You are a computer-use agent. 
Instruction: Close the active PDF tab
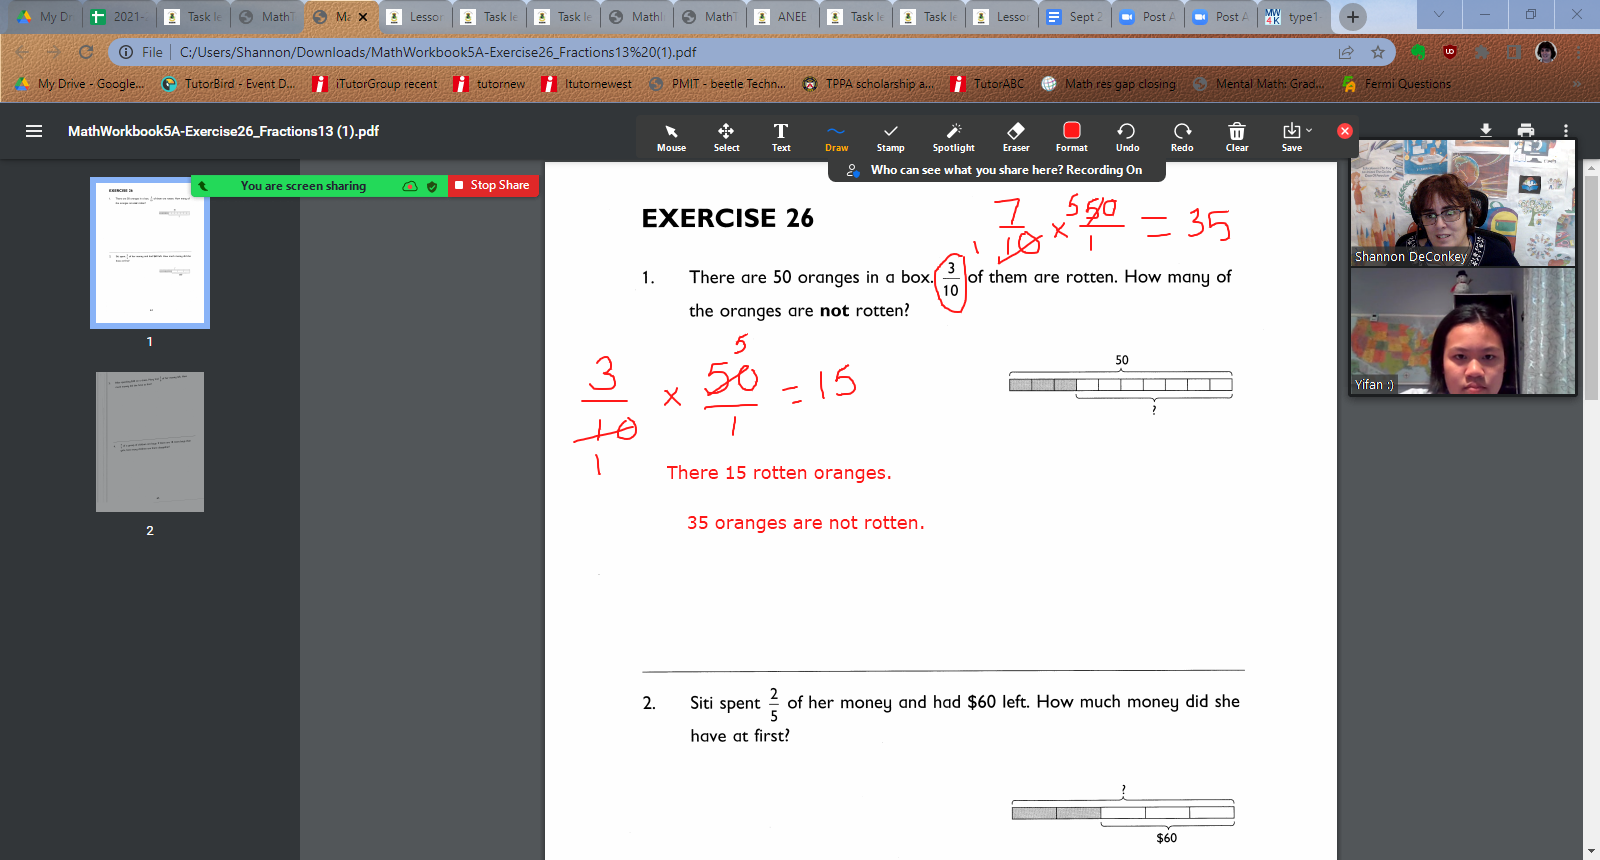(x=363, y=17)
